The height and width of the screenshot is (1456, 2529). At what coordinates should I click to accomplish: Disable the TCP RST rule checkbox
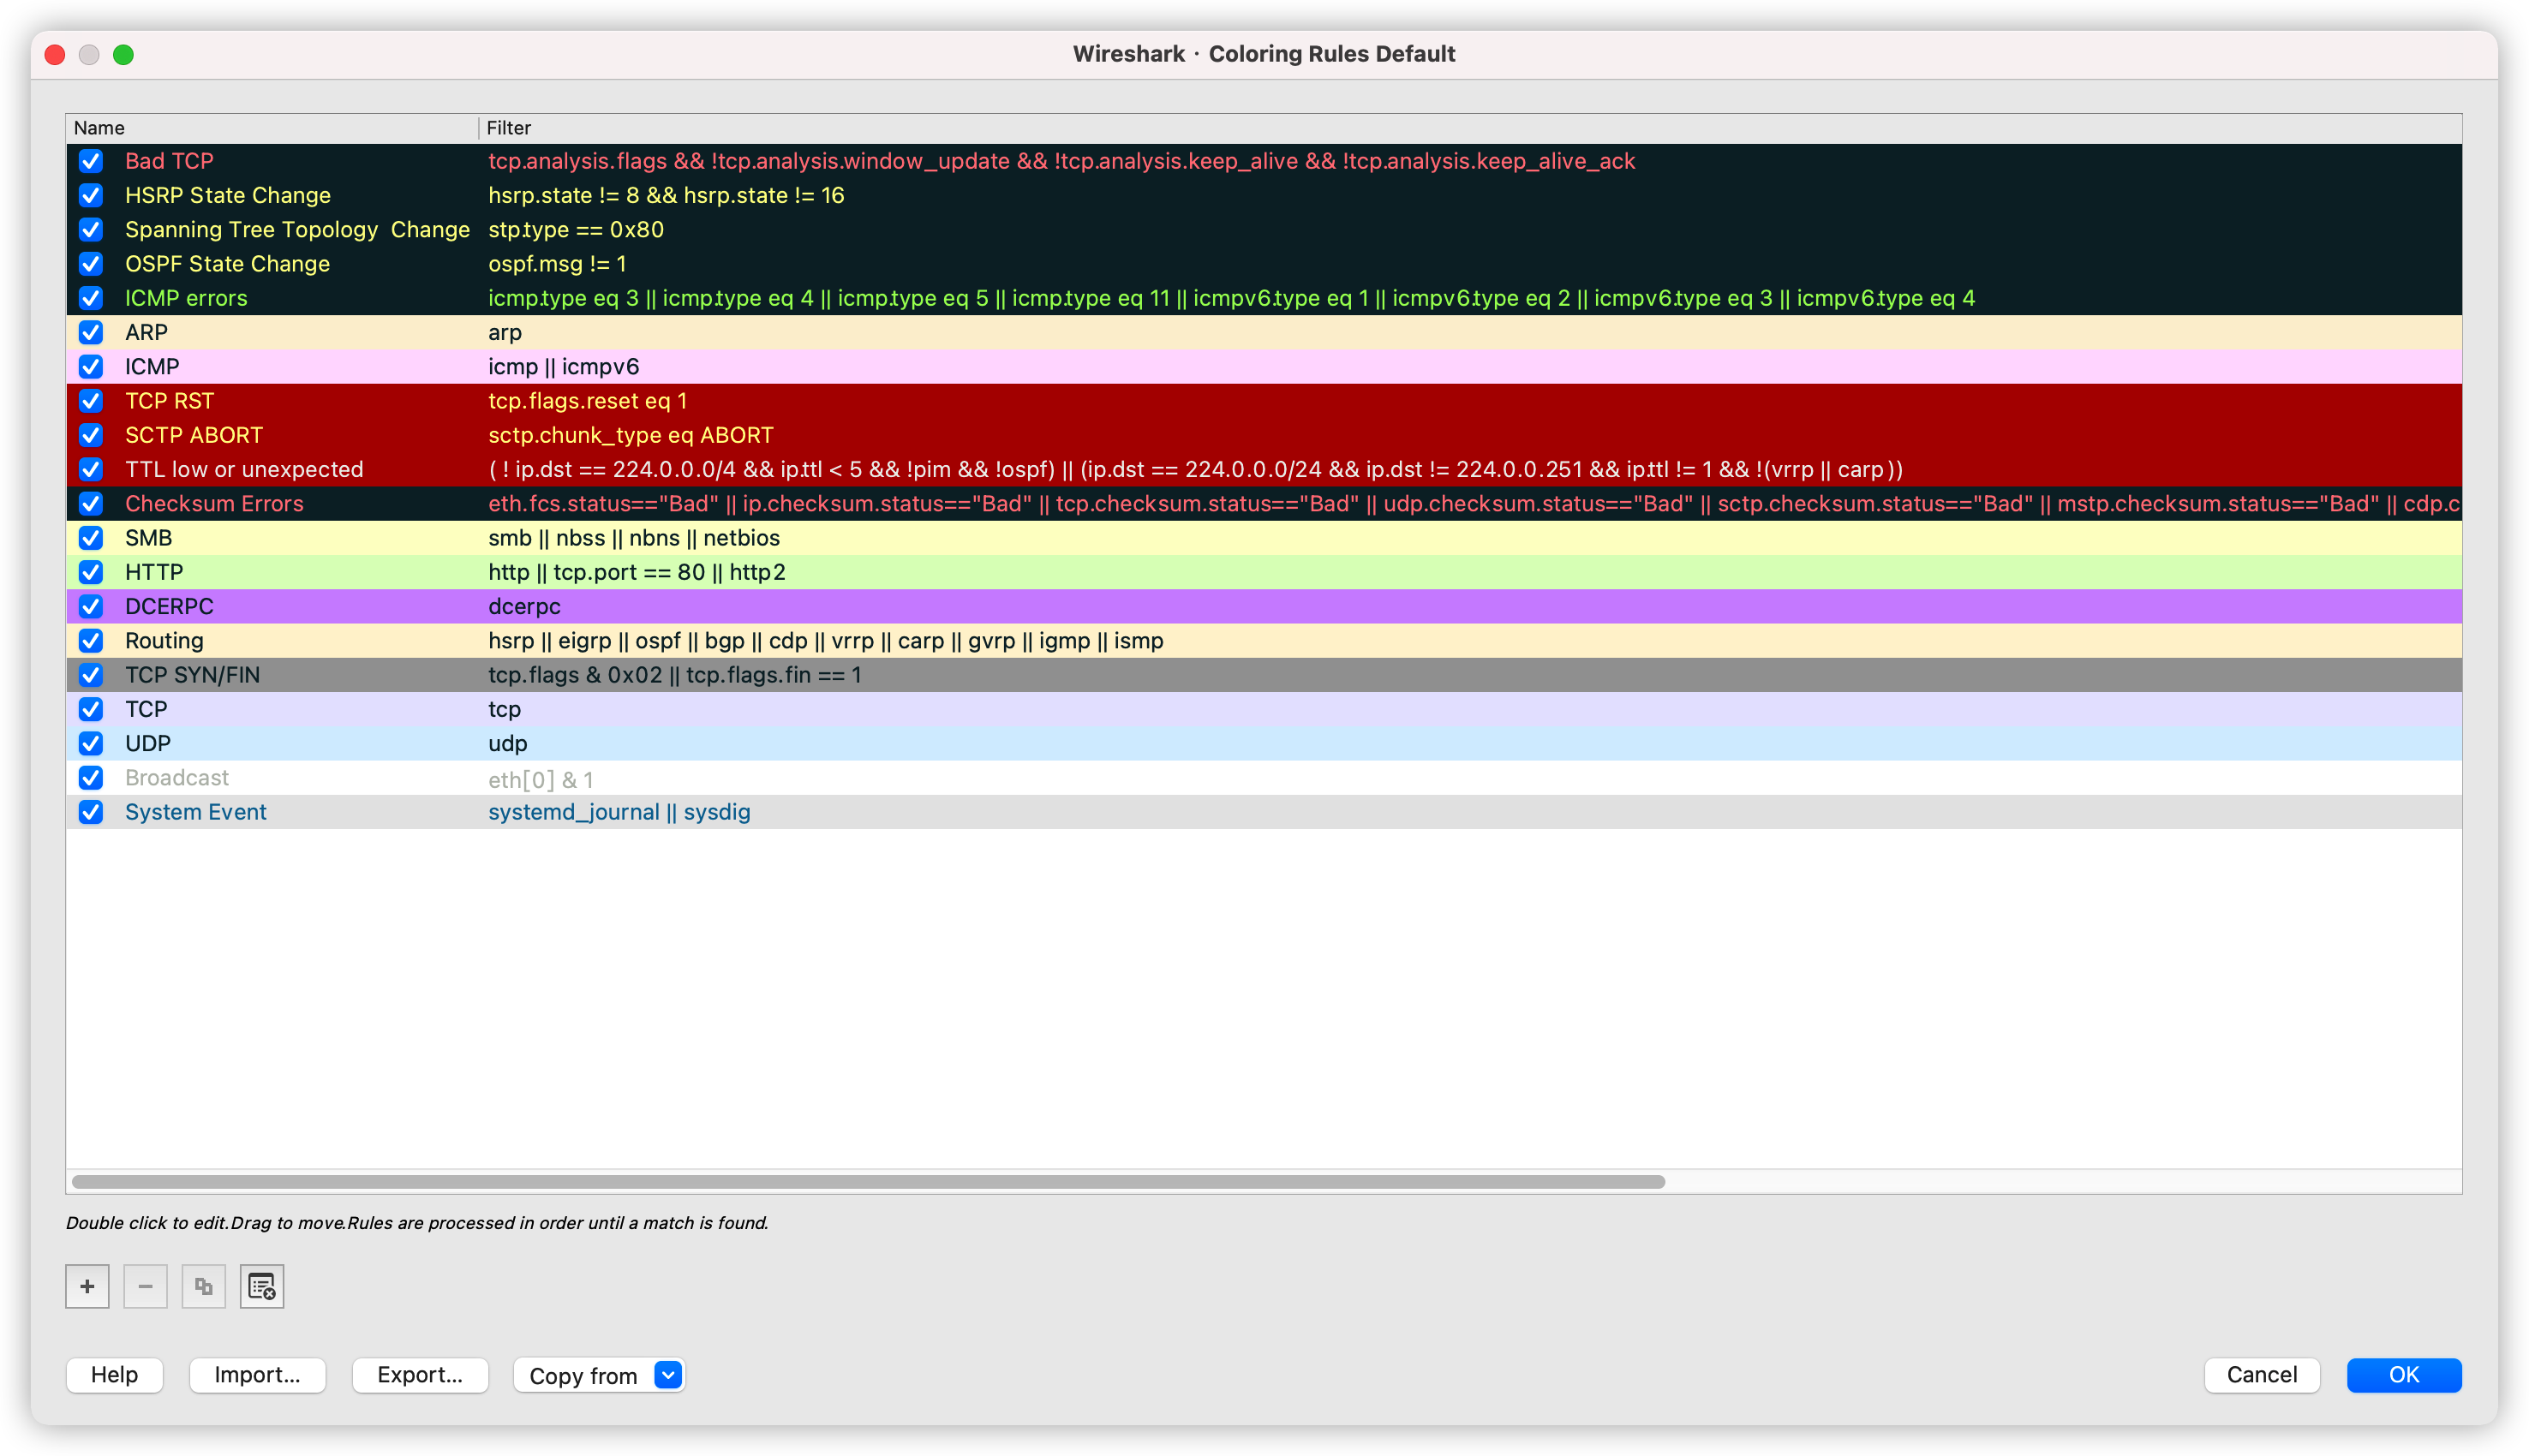click(91, 401)
